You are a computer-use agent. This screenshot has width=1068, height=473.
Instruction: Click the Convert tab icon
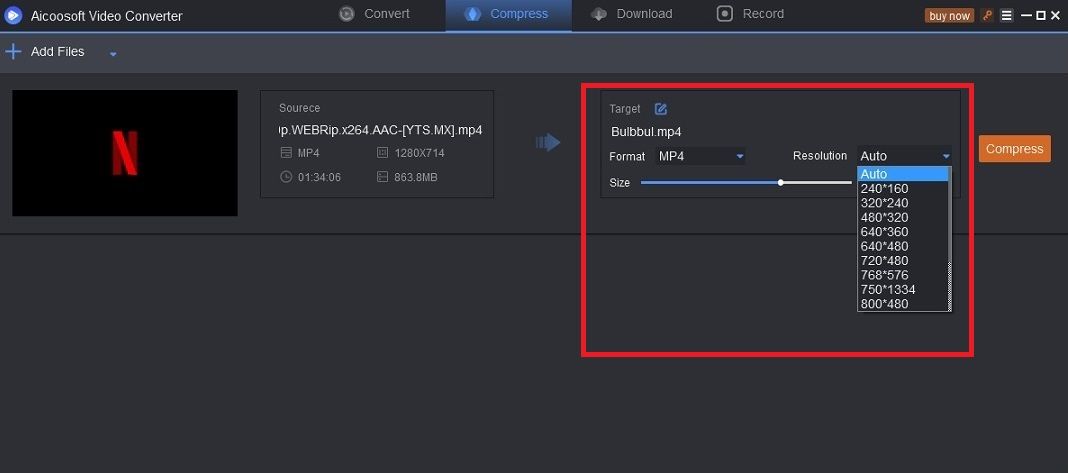point(347,14)
